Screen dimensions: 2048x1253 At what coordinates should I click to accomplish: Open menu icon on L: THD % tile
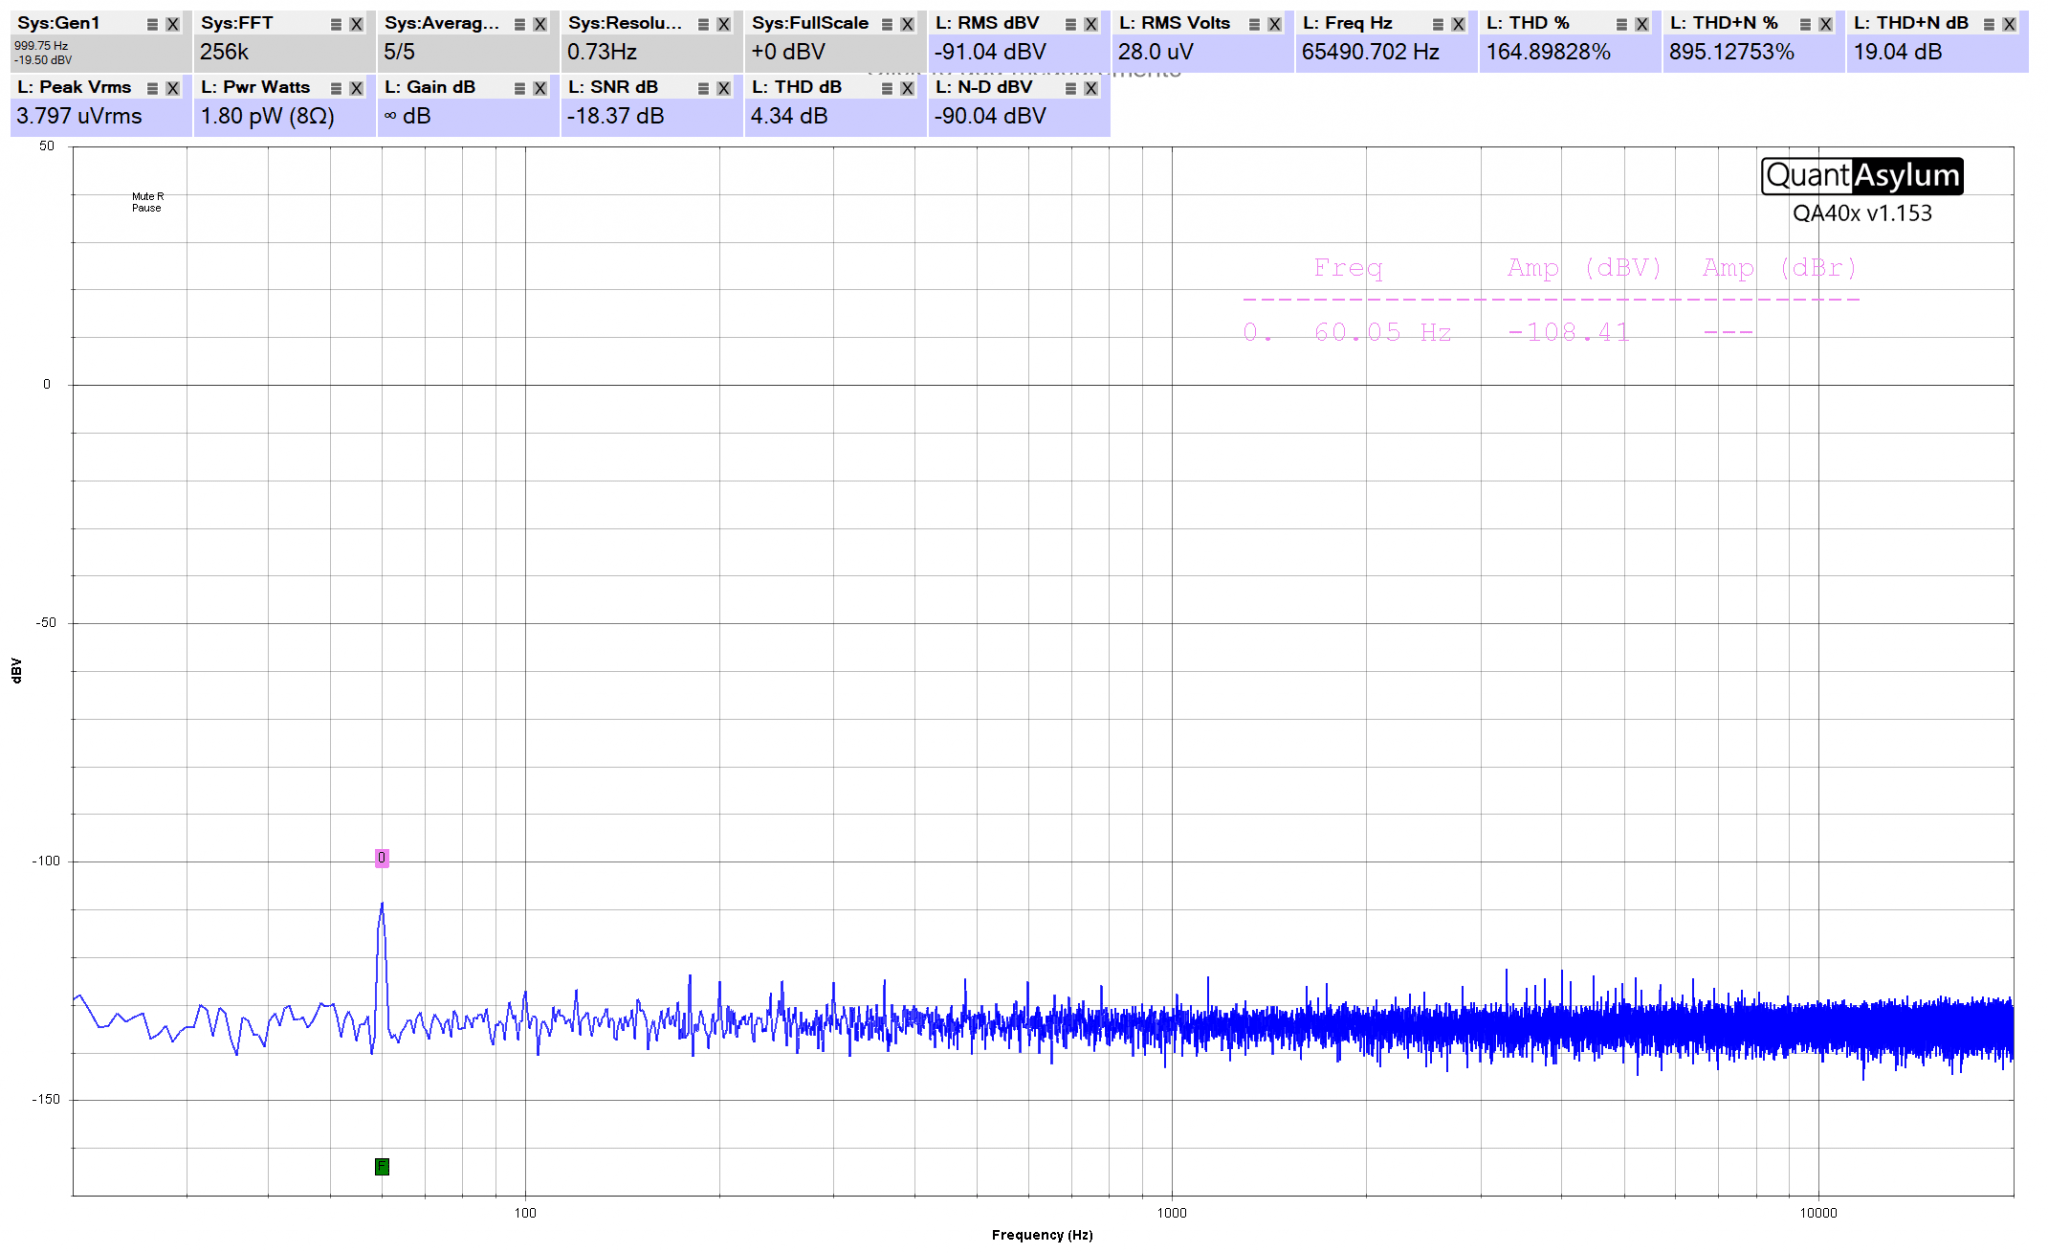click(x=1622, y=24)
